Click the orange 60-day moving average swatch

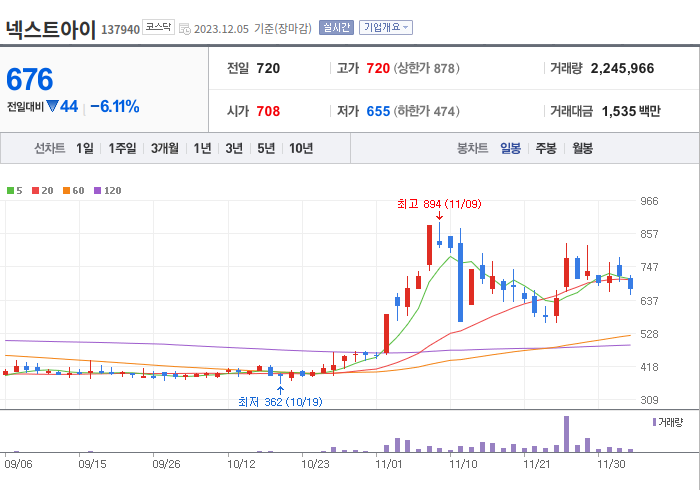click(x=67, y=191)
